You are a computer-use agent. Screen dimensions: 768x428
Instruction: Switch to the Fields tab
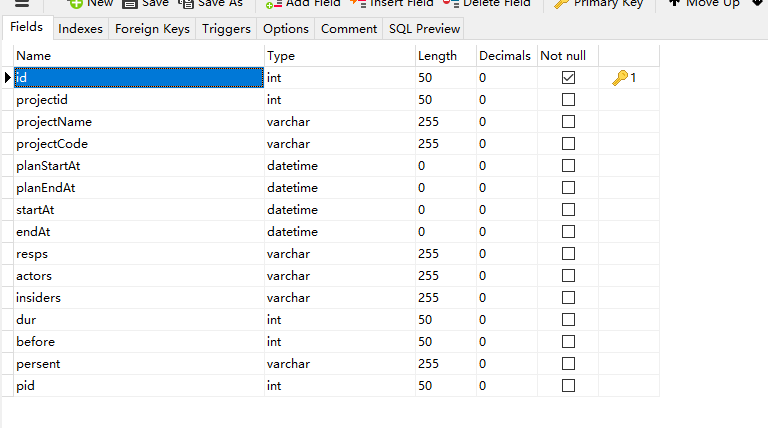point(26,27)
